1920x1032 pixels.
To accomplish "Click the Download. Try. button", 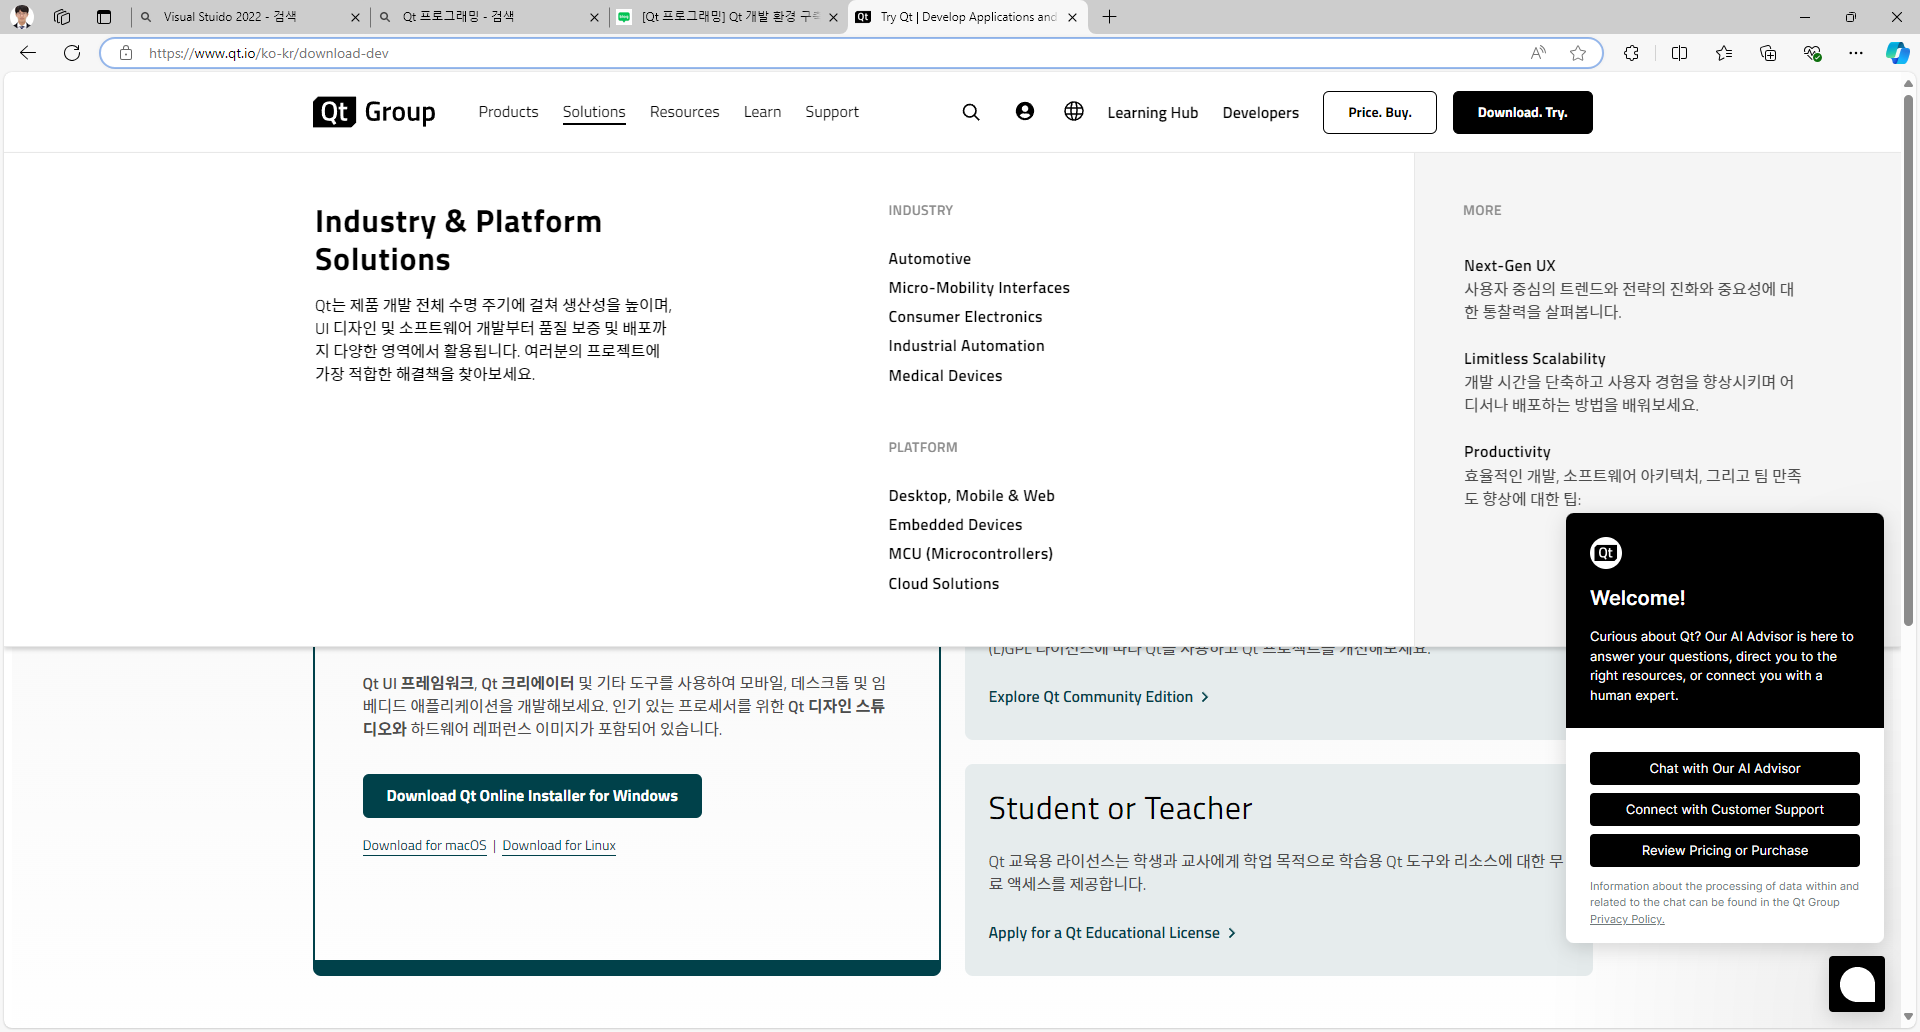I will coord(1523,112).
